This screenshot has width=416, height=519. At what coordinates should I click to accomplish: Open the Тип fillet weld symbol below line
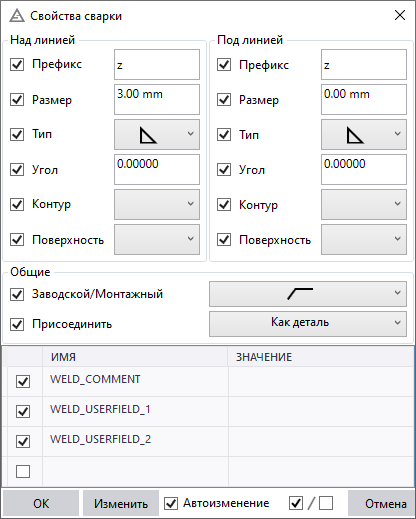364,135
